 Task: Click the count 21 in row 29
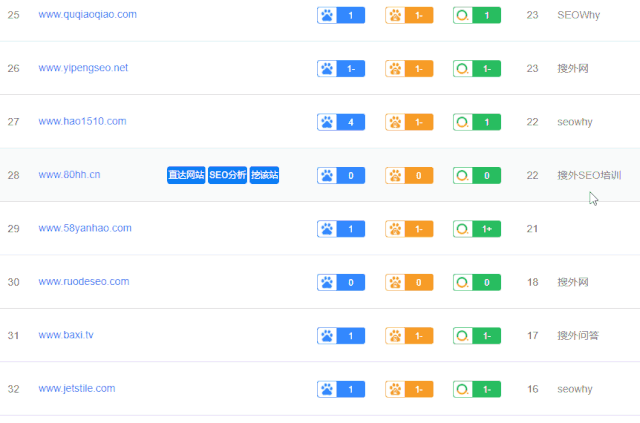tap(532, 229)
